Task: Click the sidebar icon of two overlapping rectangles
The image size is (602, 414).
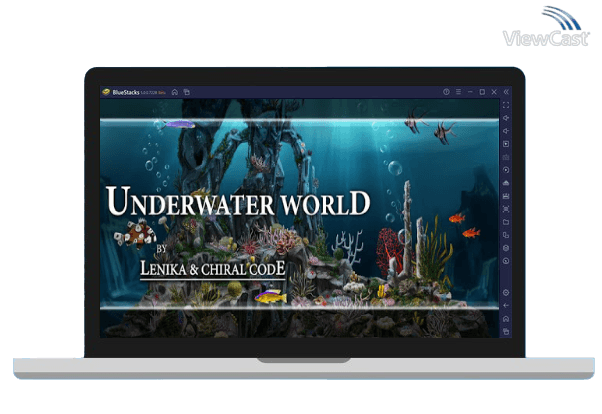Action: click(506, 235)
